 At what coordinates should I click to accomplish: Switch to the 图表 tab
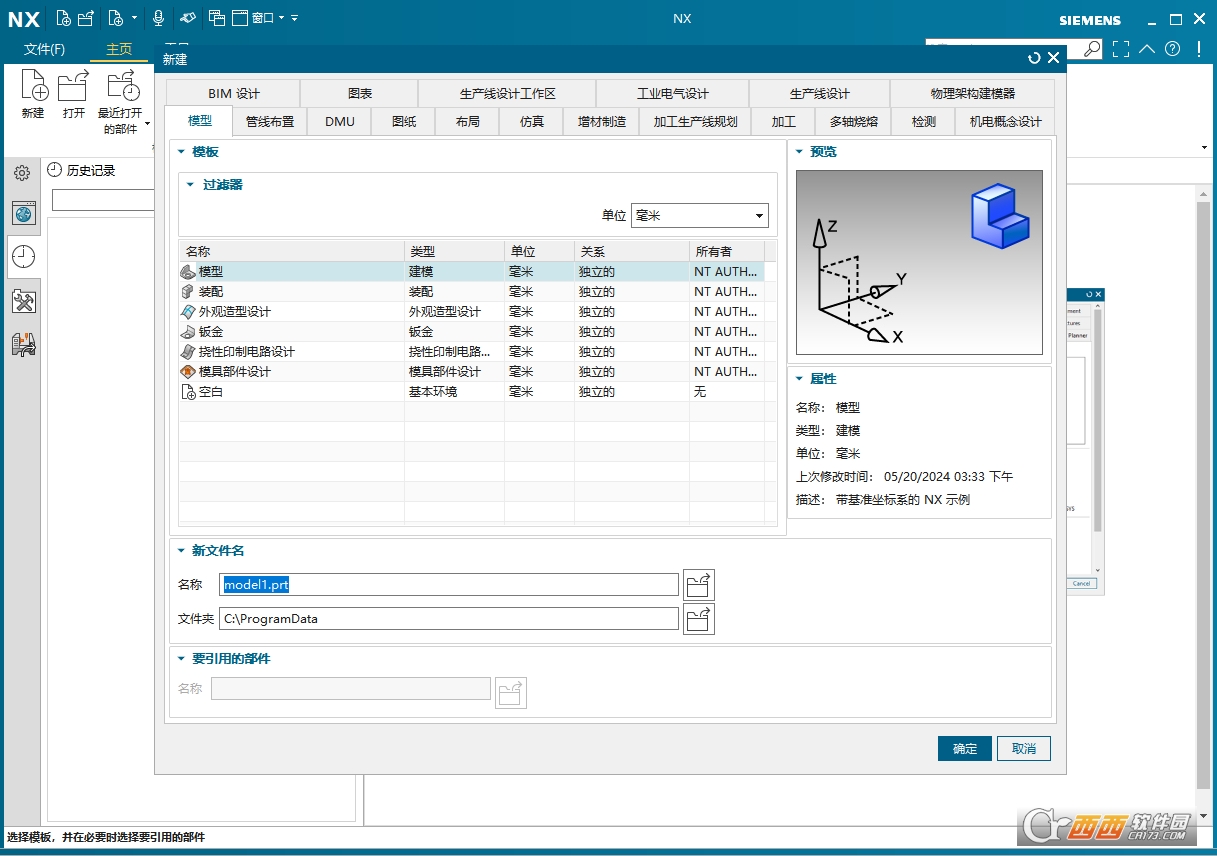360,94
